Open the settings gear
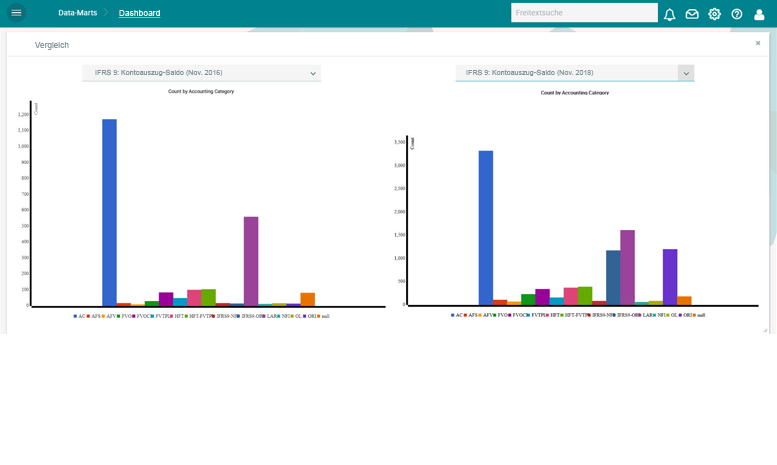Screen dimensions: 777x465 click(714, 14)
